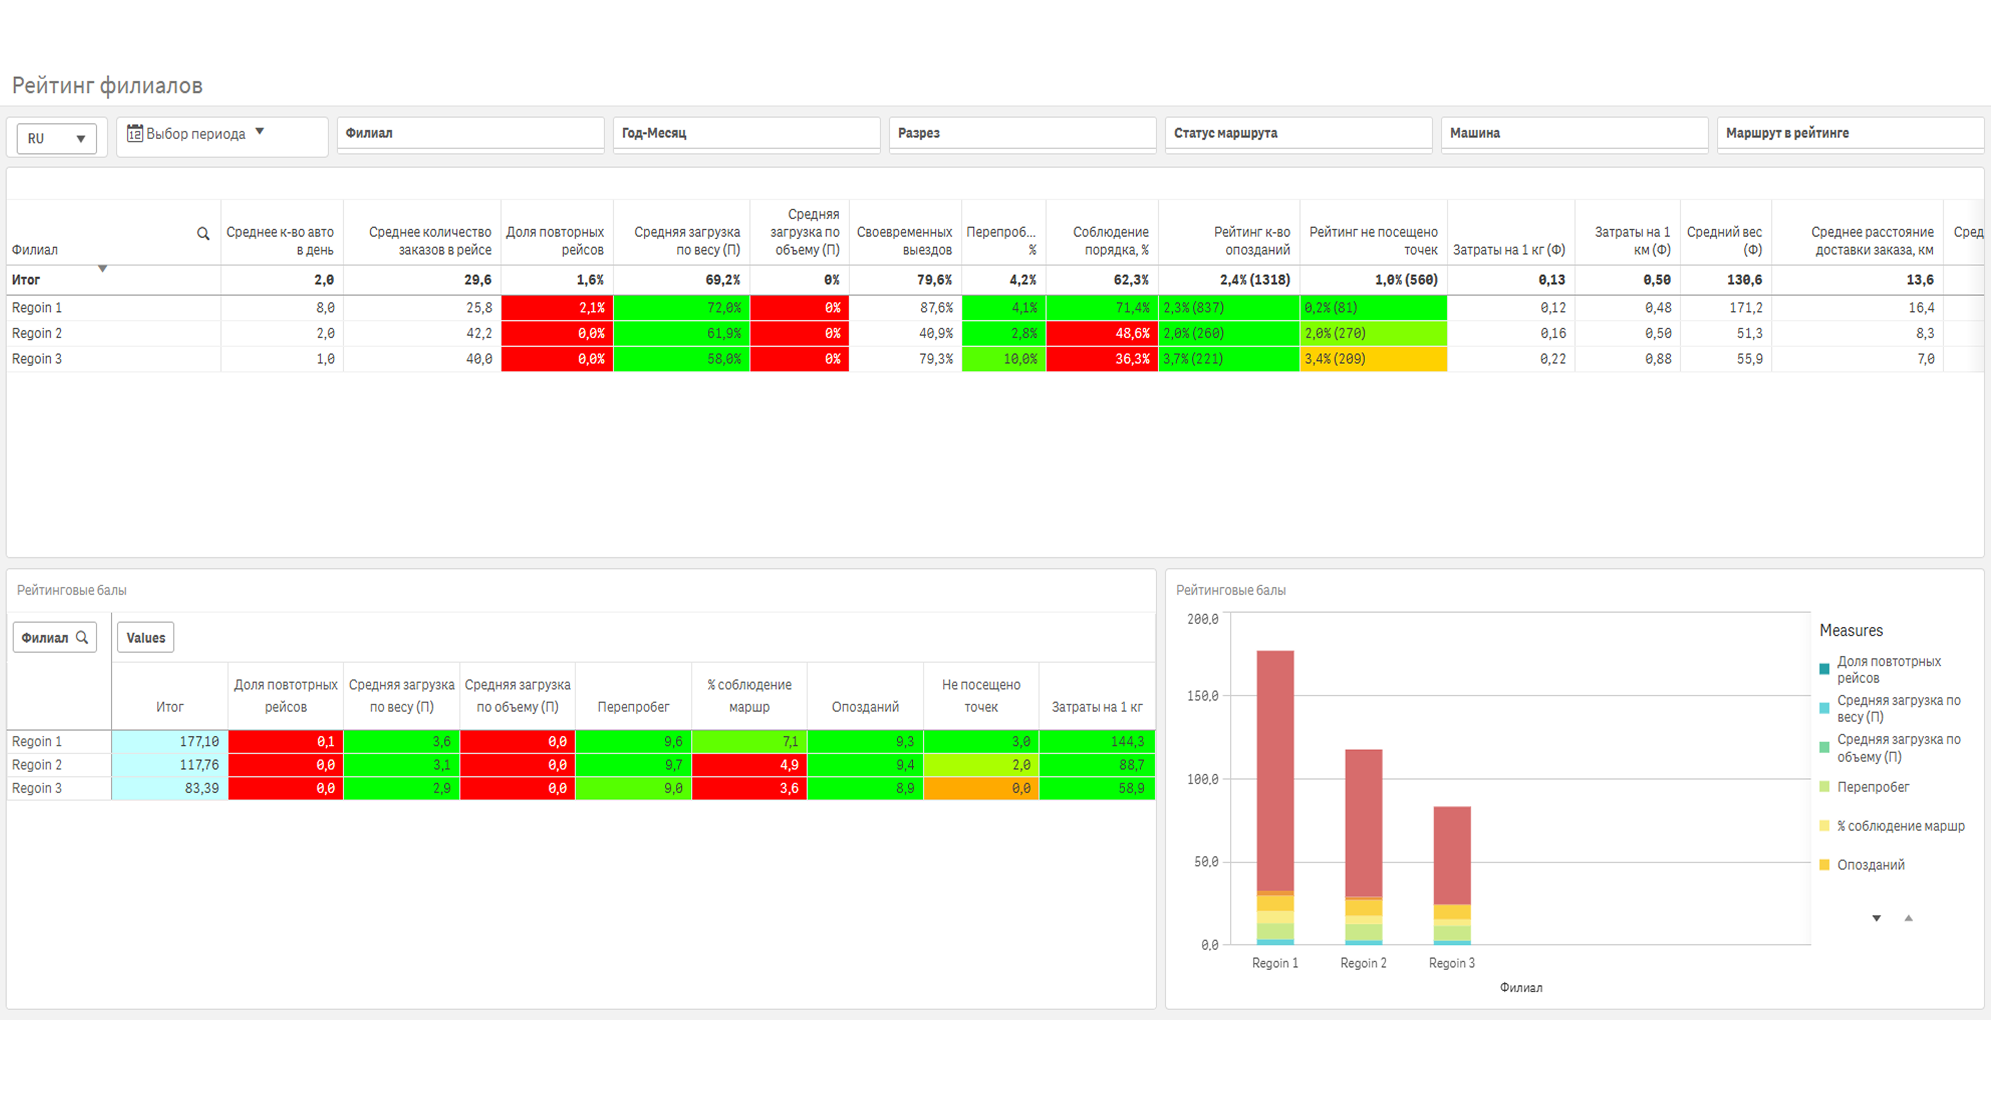Click the search icon in Филиал column header
The image size is (2000, 1100).
click(203, 234)
